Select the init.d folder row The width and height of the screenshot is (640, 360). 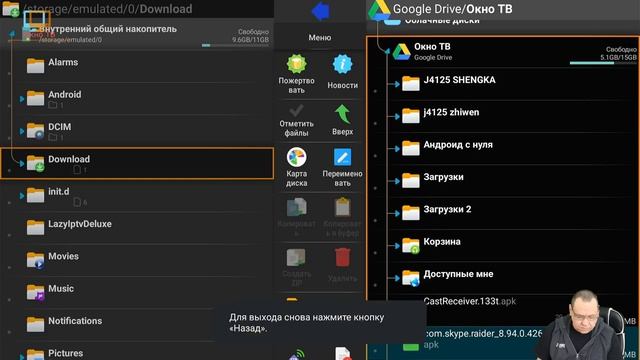(x=137, y=196)
